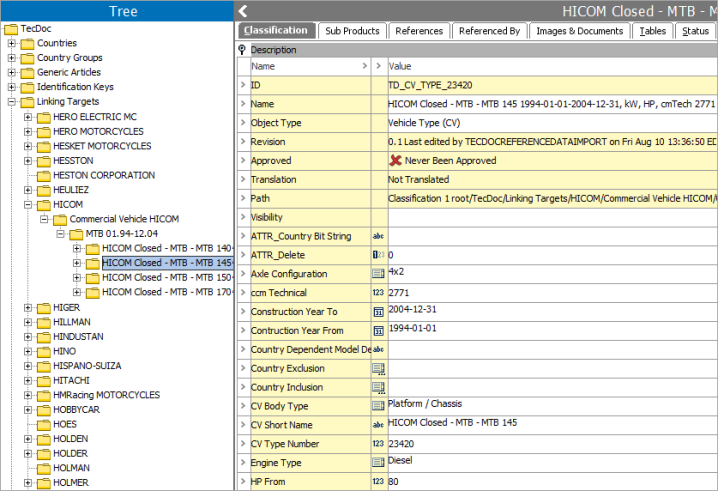Click abc icon for Country Dependent Model
Image resolution: width=718 pixels, height=491 pixels.
click(x=378, y=349)
